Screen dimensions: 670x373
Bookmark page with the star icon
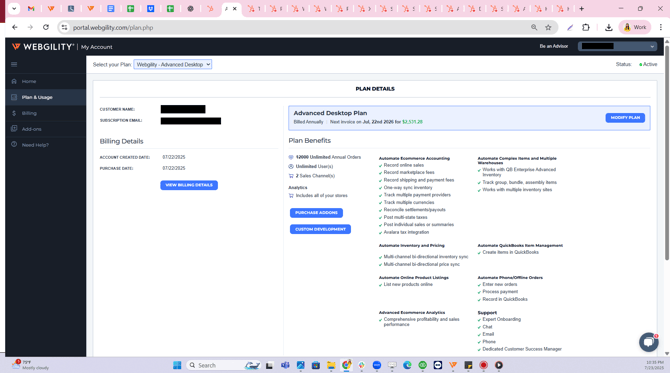[548, 27]
